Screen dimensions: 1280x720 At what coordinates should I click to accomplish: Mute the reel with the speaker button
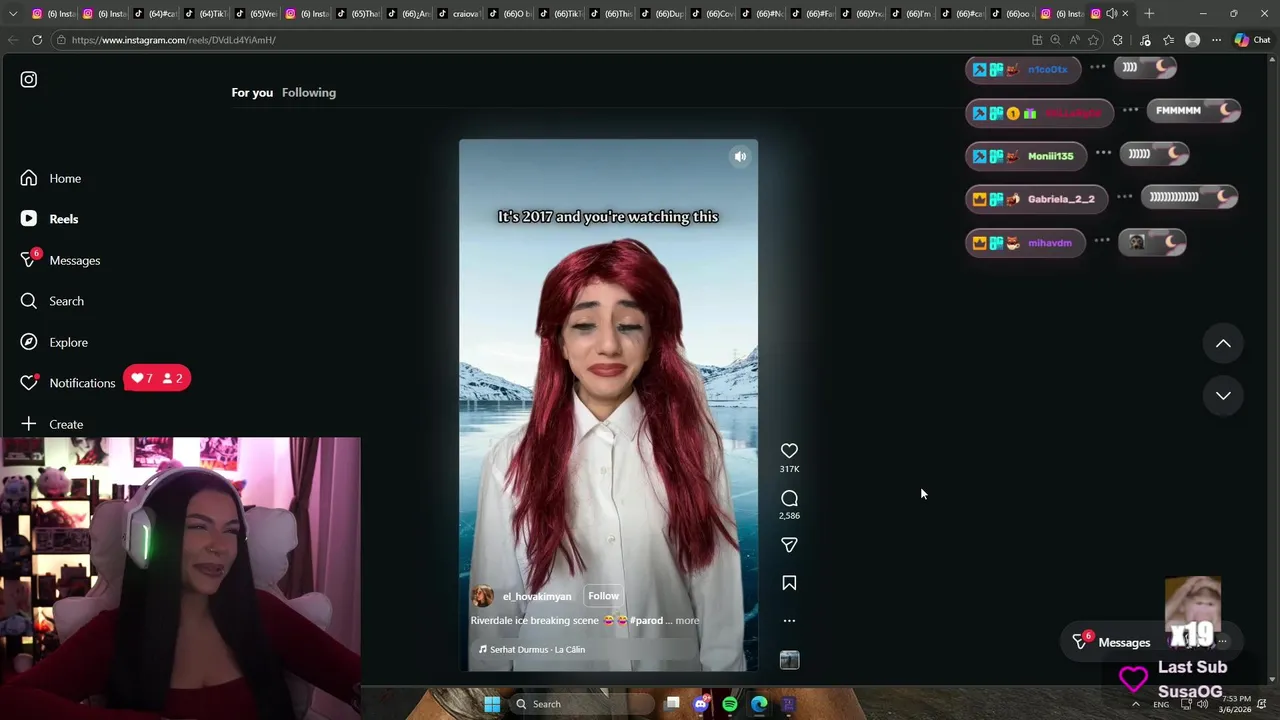click(740, 157)
